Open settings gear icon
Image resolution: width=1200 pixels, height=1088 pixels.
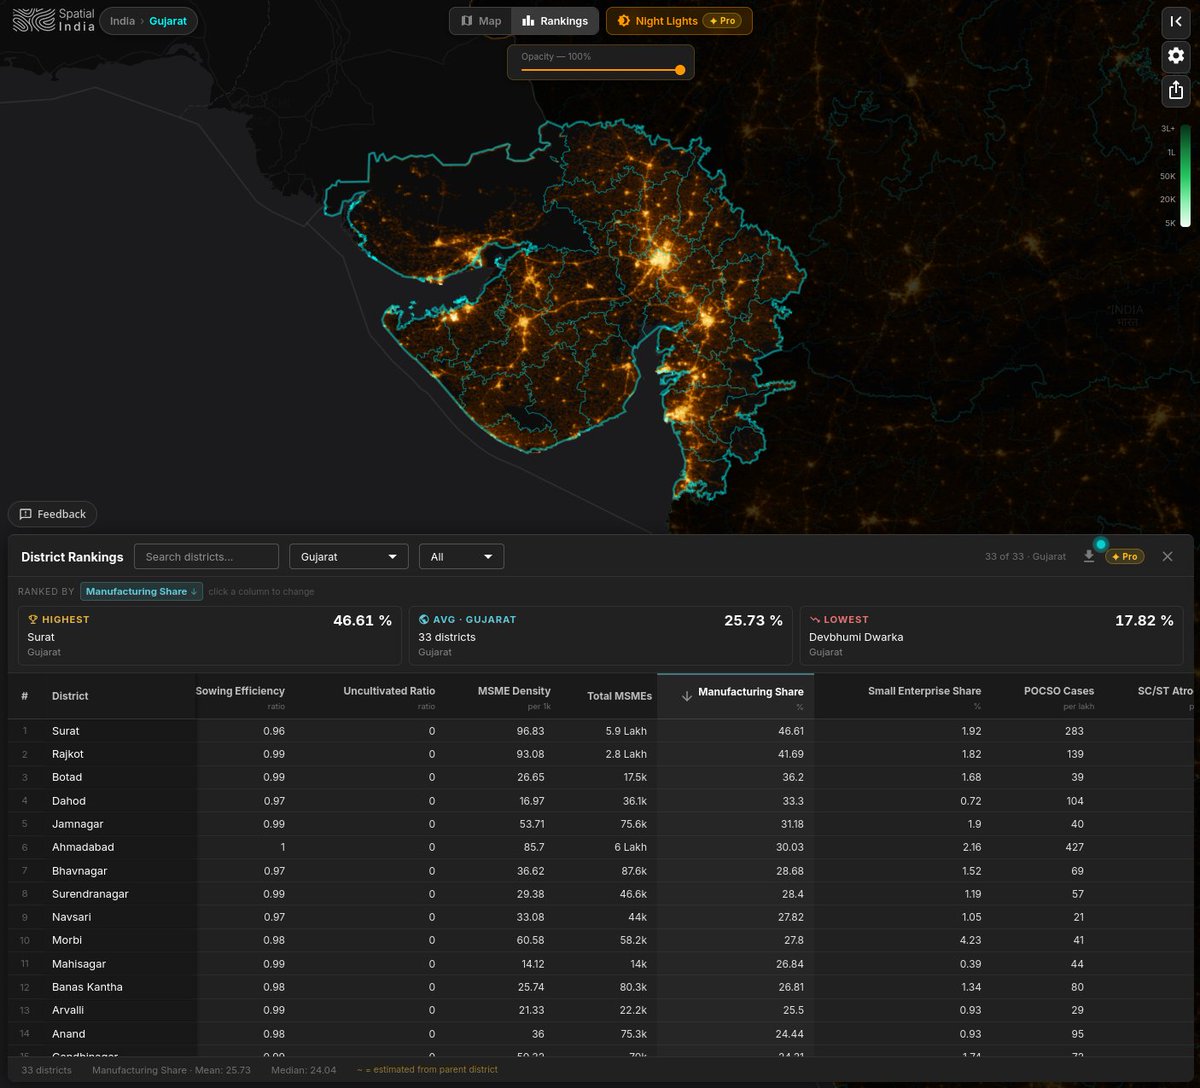pyautogui.click(x=1175, y=56)
